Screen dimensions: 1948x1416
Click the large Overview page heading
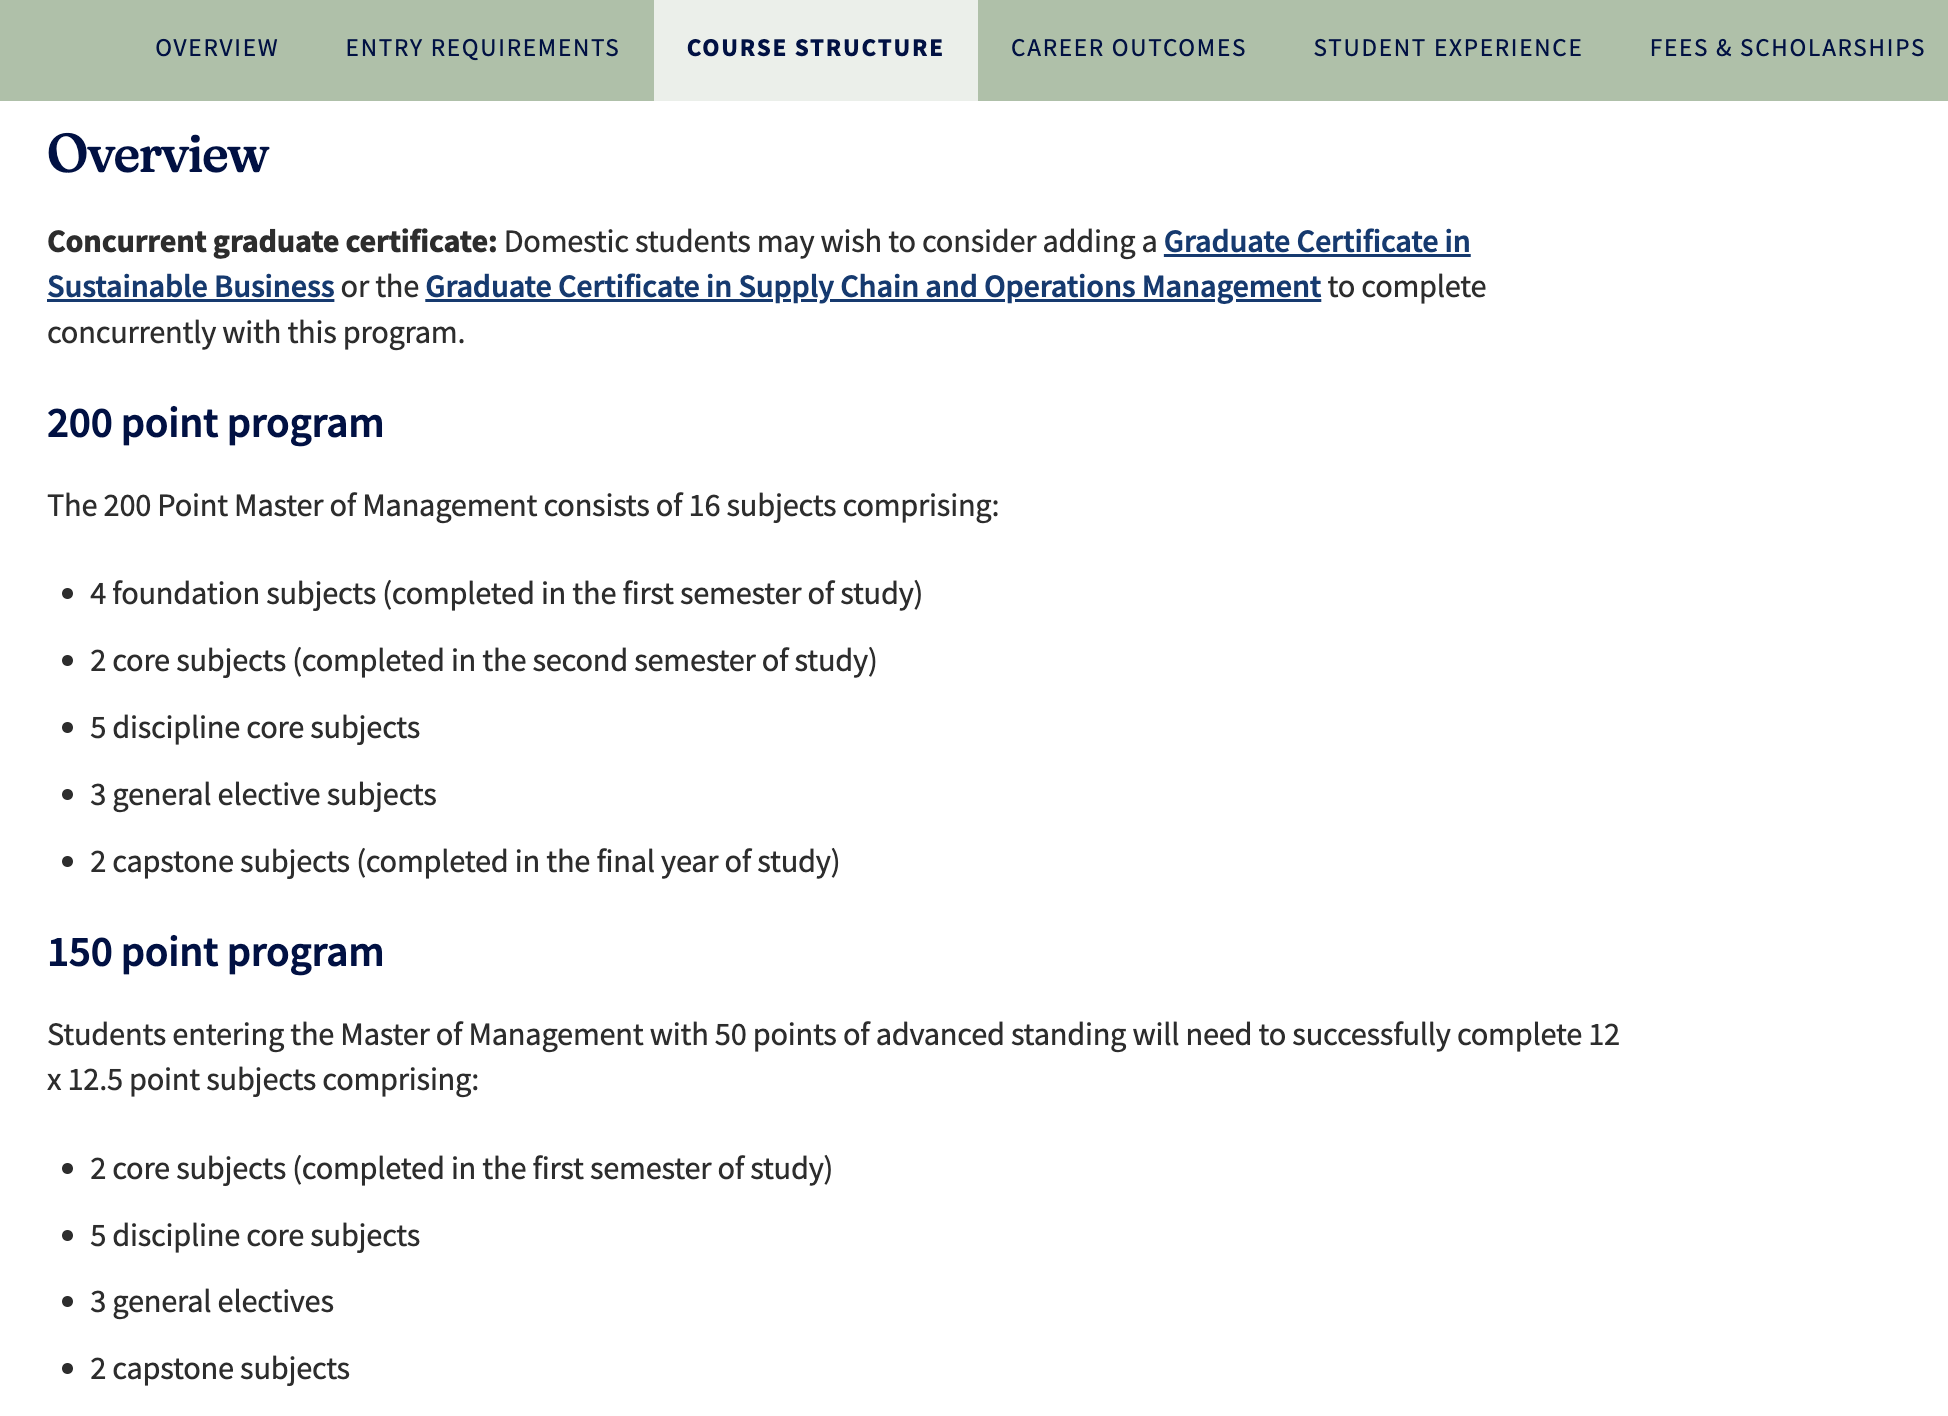point(158,154)
